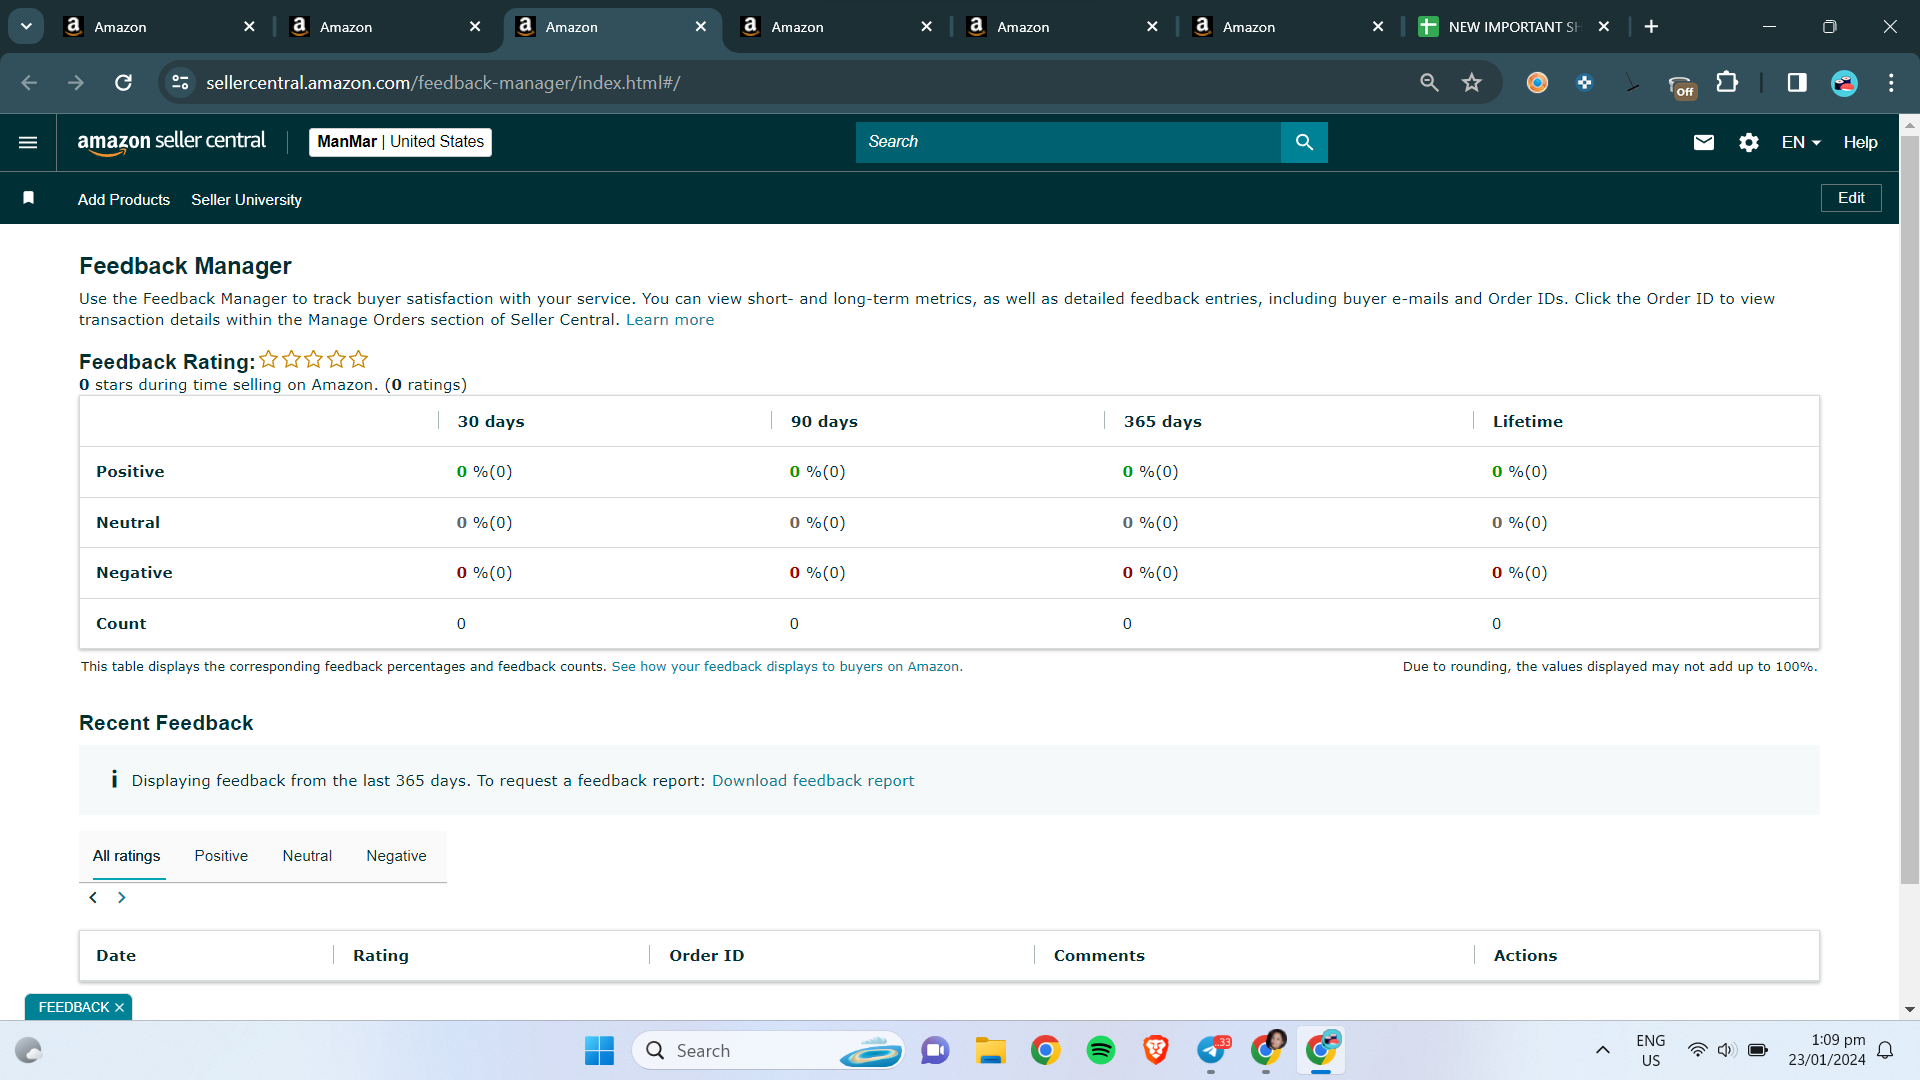Viewport: 1920px width, 1080px height.
Task: Click the Edit button
Action: pyautogui.click(x=1851, y=198)
